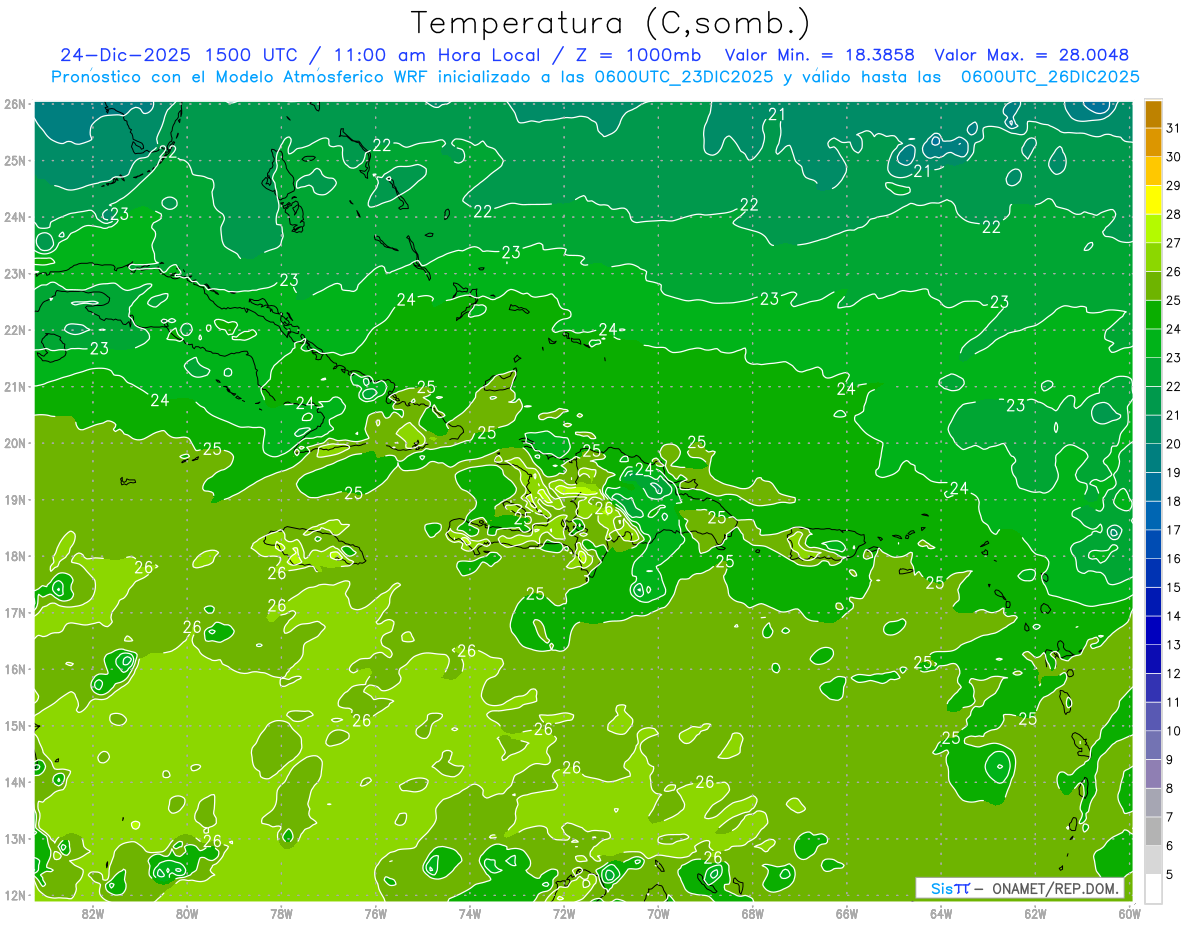Click the title "Temperatura (C,somb.)"
Viewport: 1200px width, 927px height.
611,23
